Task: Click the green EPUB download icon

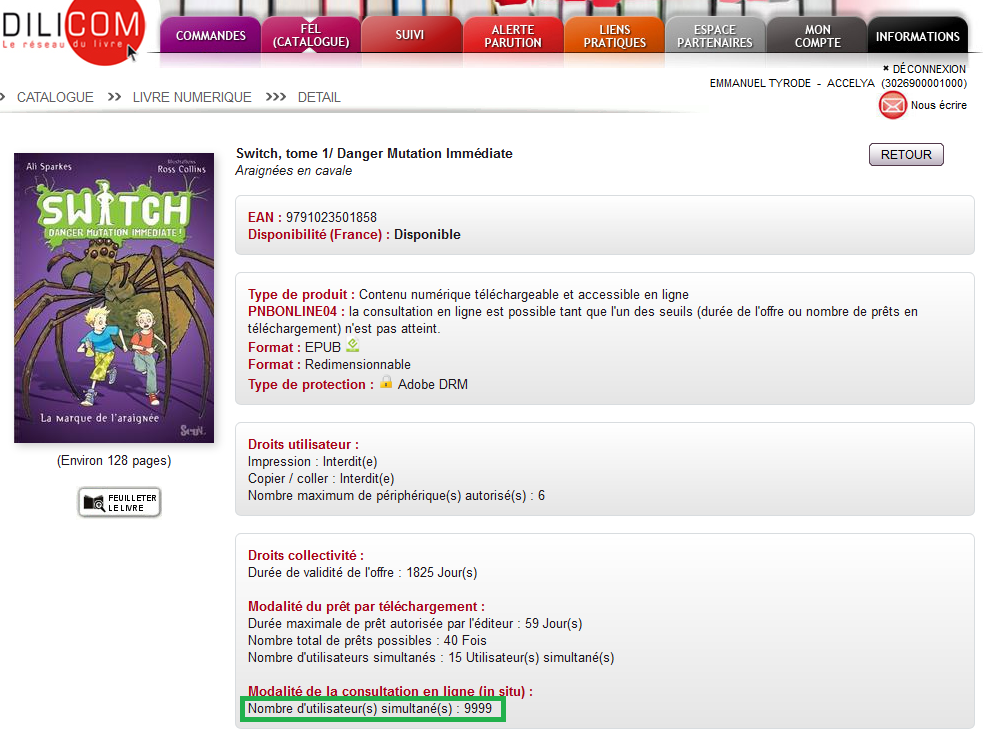Action: point(352,346)
